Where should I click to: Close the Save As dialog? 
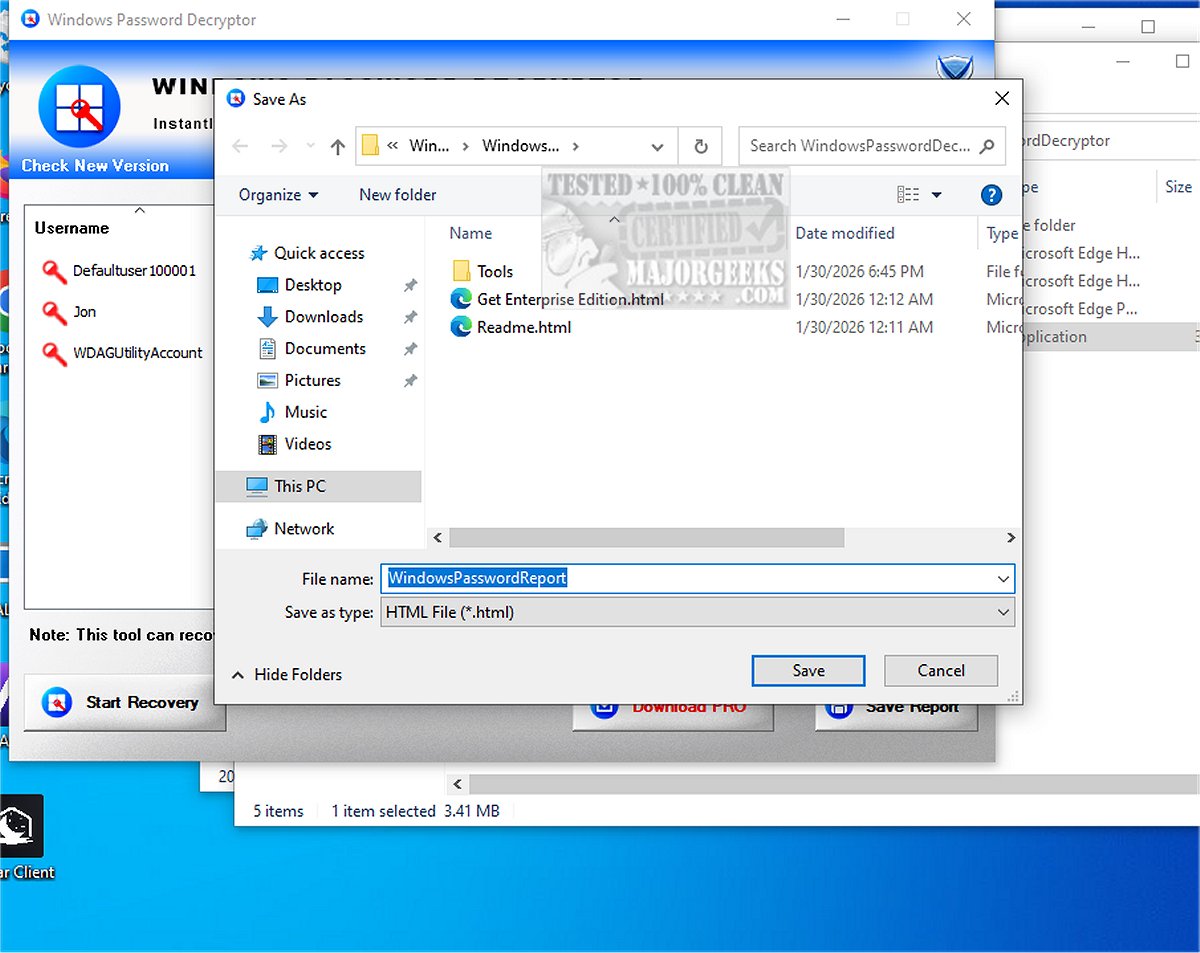click(1001, 98)
